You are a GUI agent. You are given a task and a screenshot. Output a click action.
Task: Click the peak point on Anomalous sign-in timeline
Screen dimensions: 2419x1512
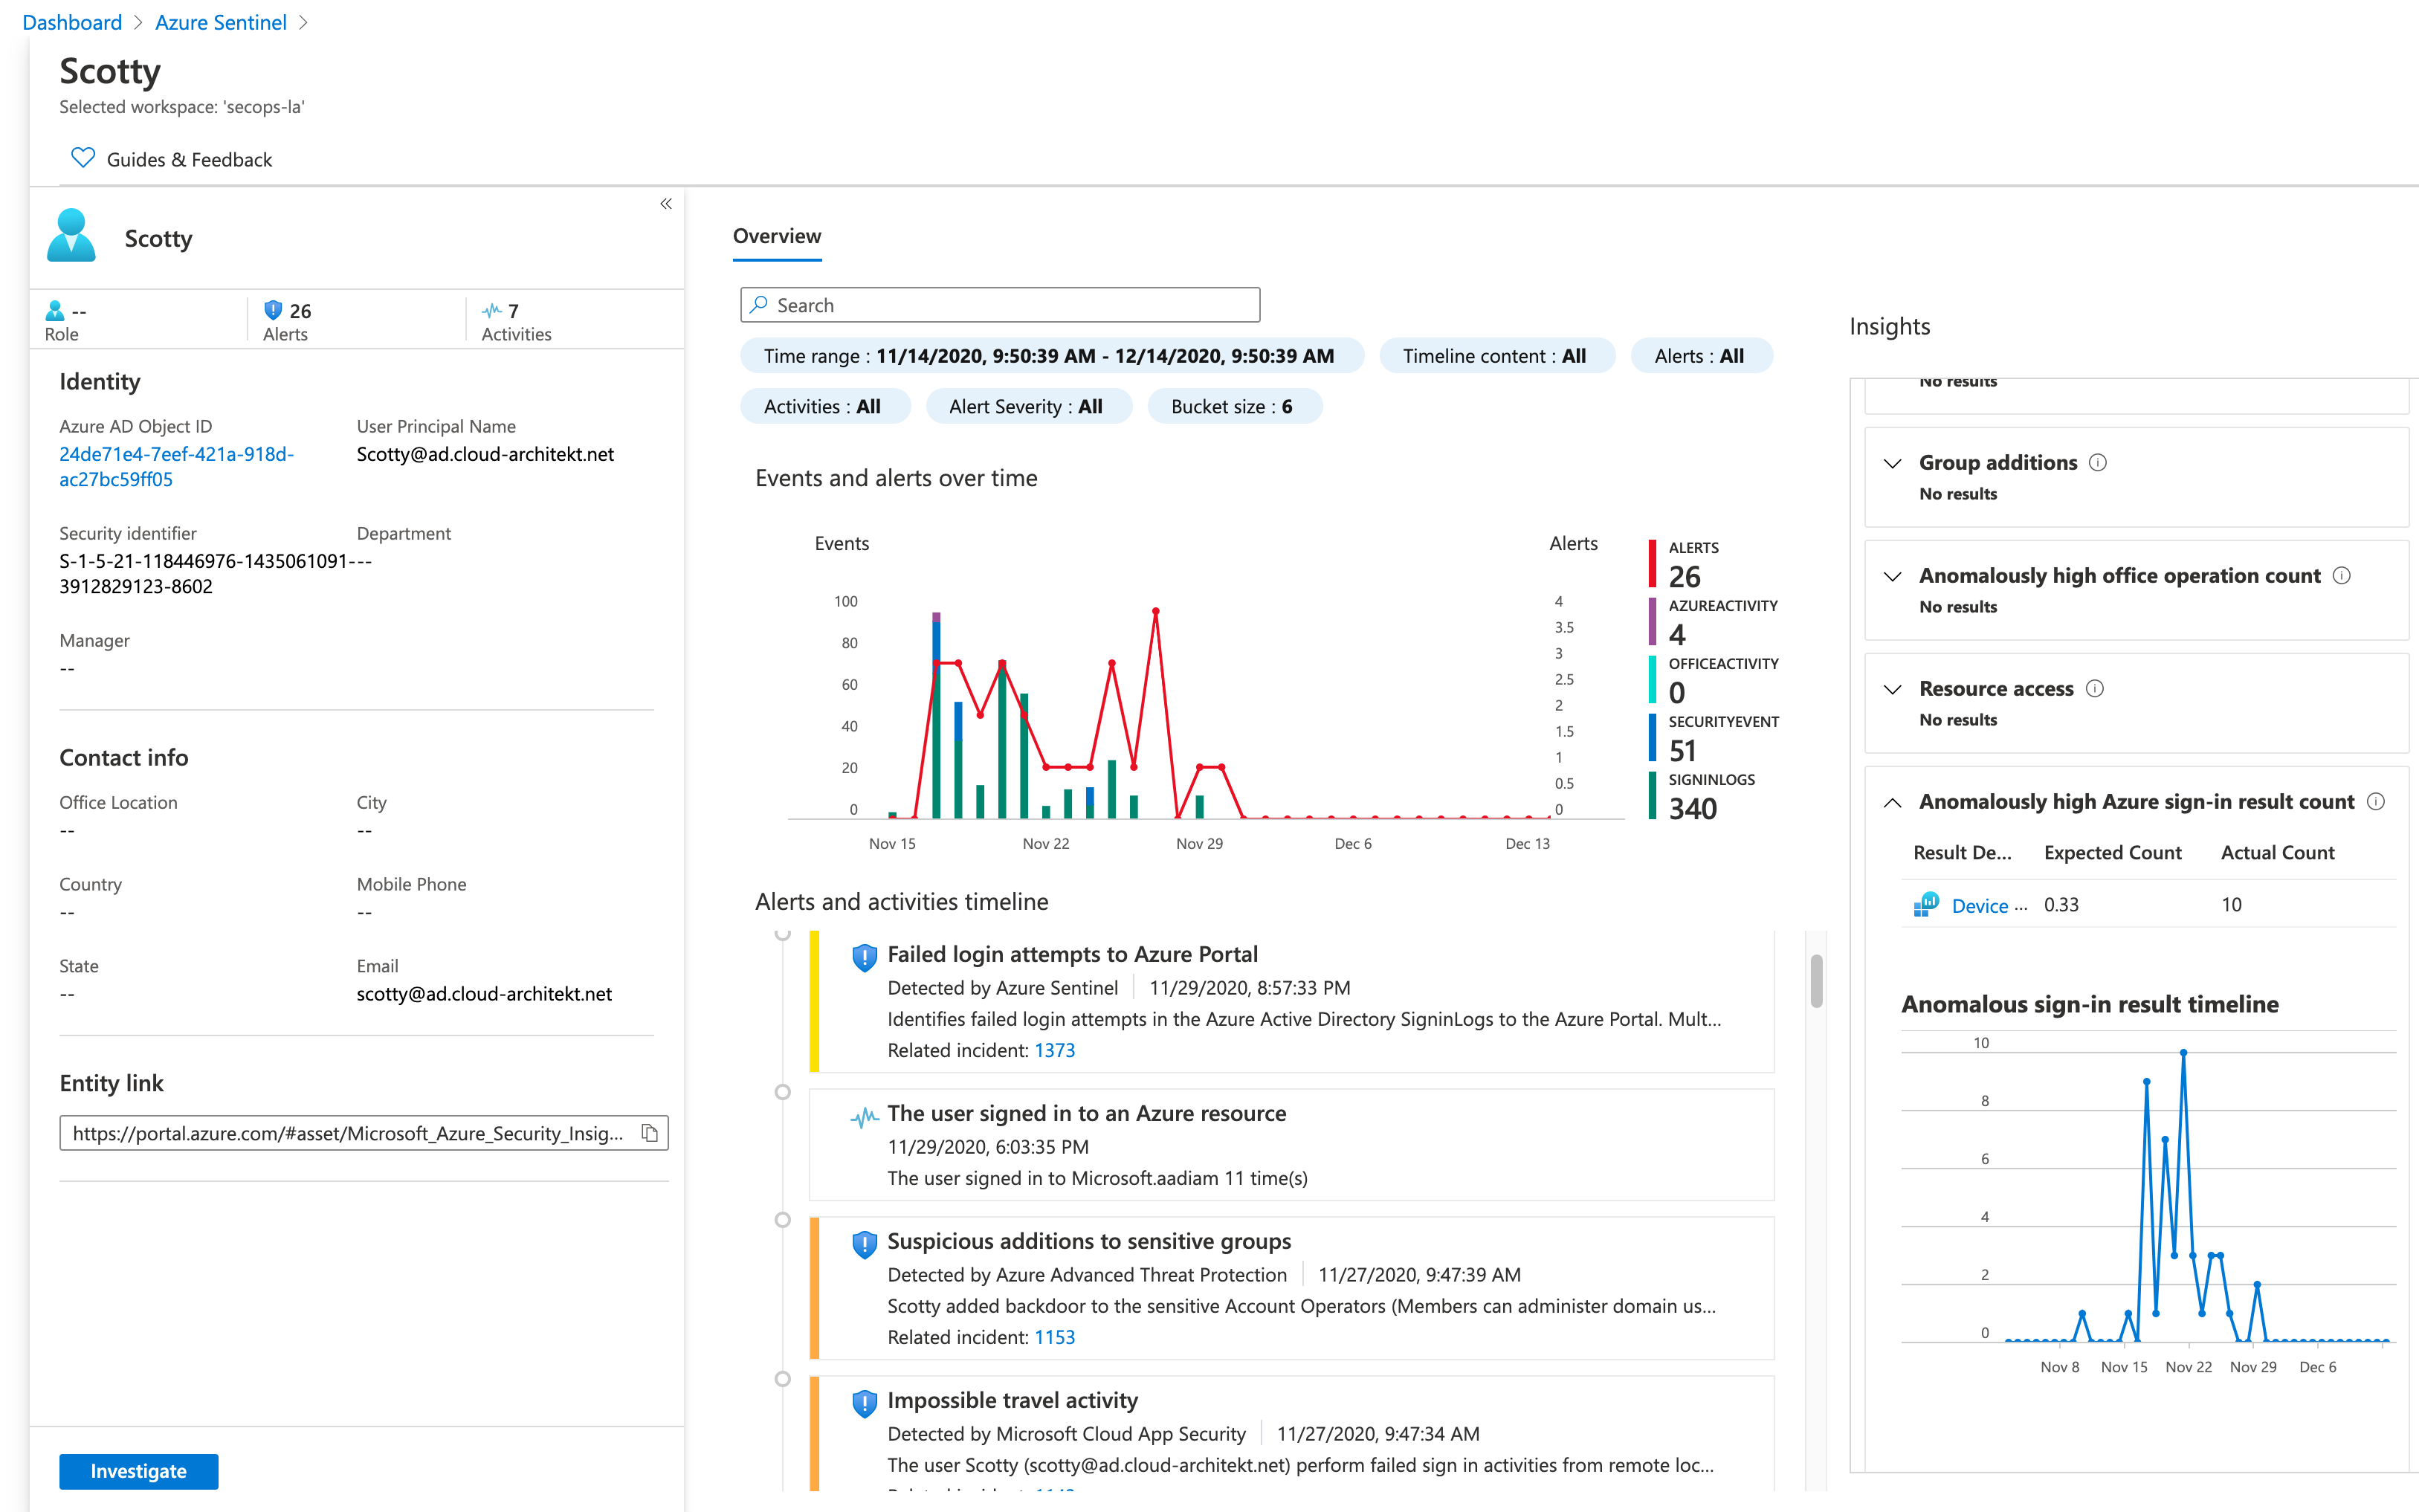coord(2183,1053)
